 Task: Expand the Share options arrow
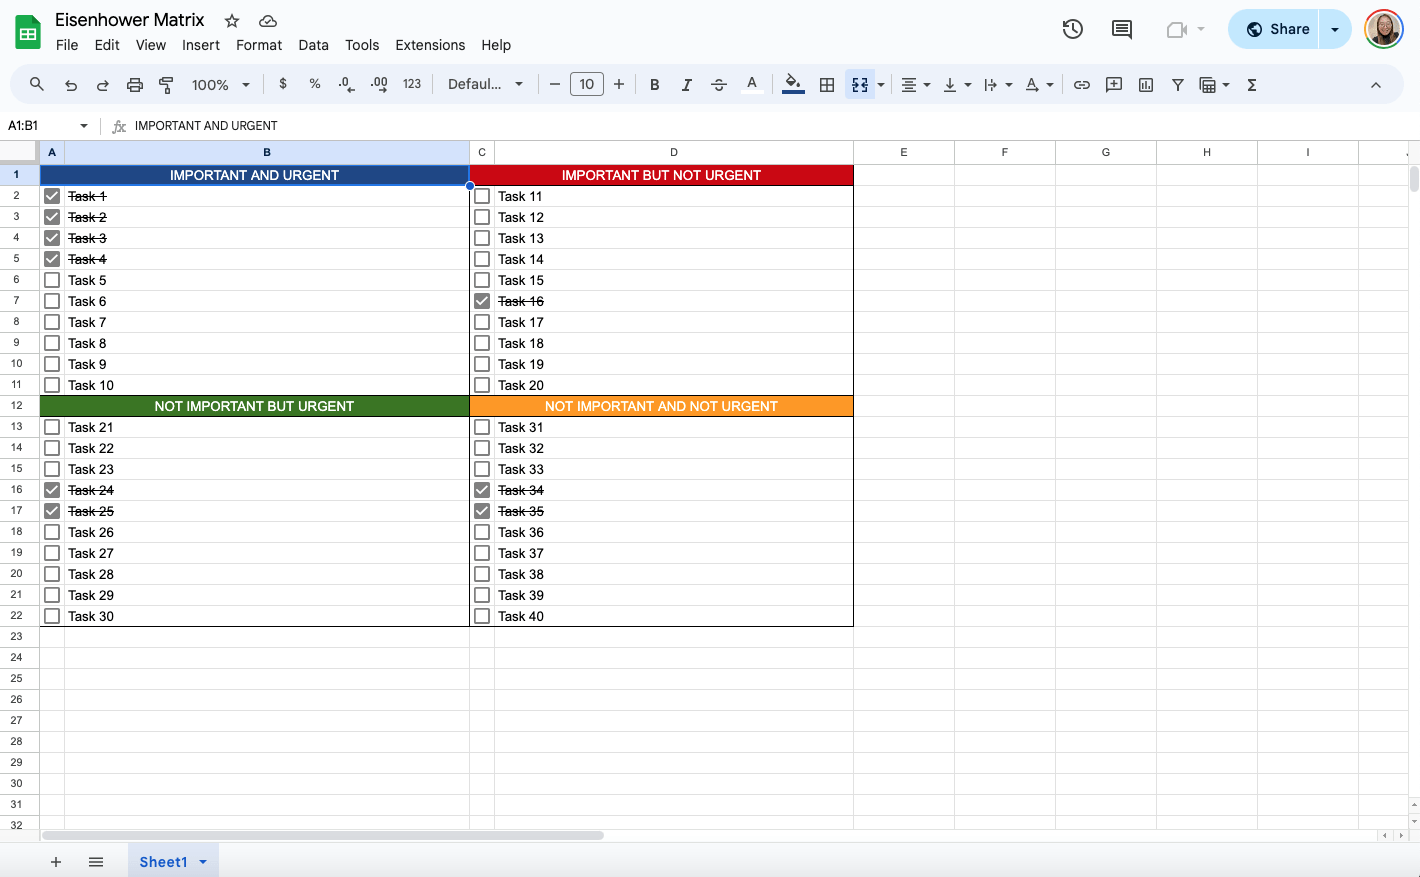1335,29
